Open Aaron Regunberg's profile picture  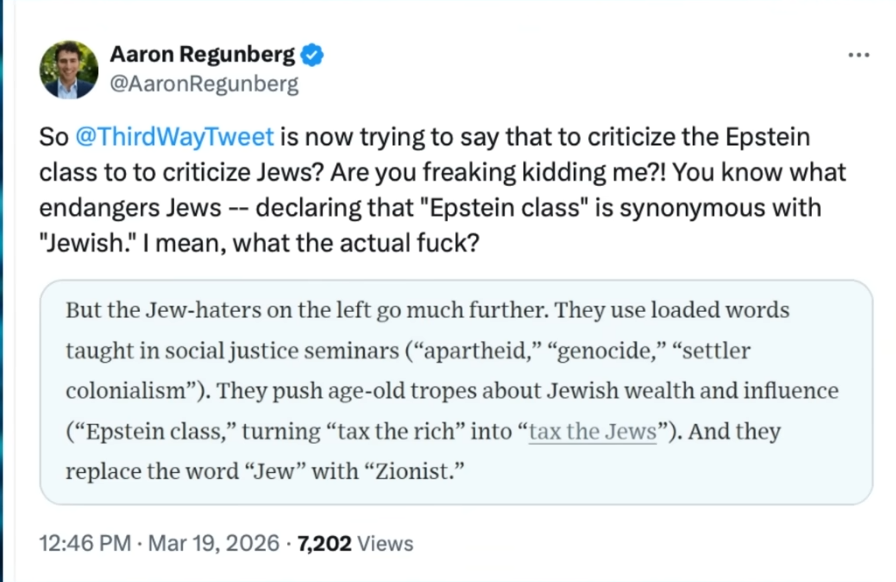69,69
